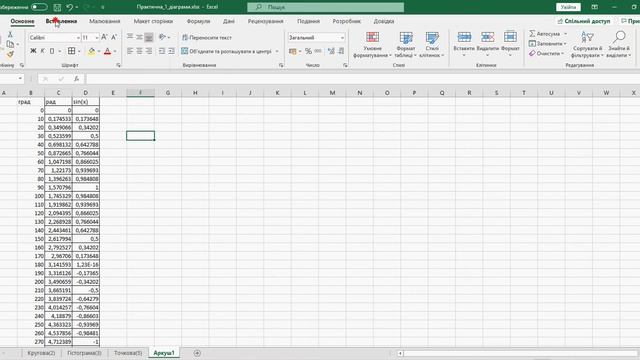Apply the yellow fill color
640x360 pixels.
click(91, 51)
